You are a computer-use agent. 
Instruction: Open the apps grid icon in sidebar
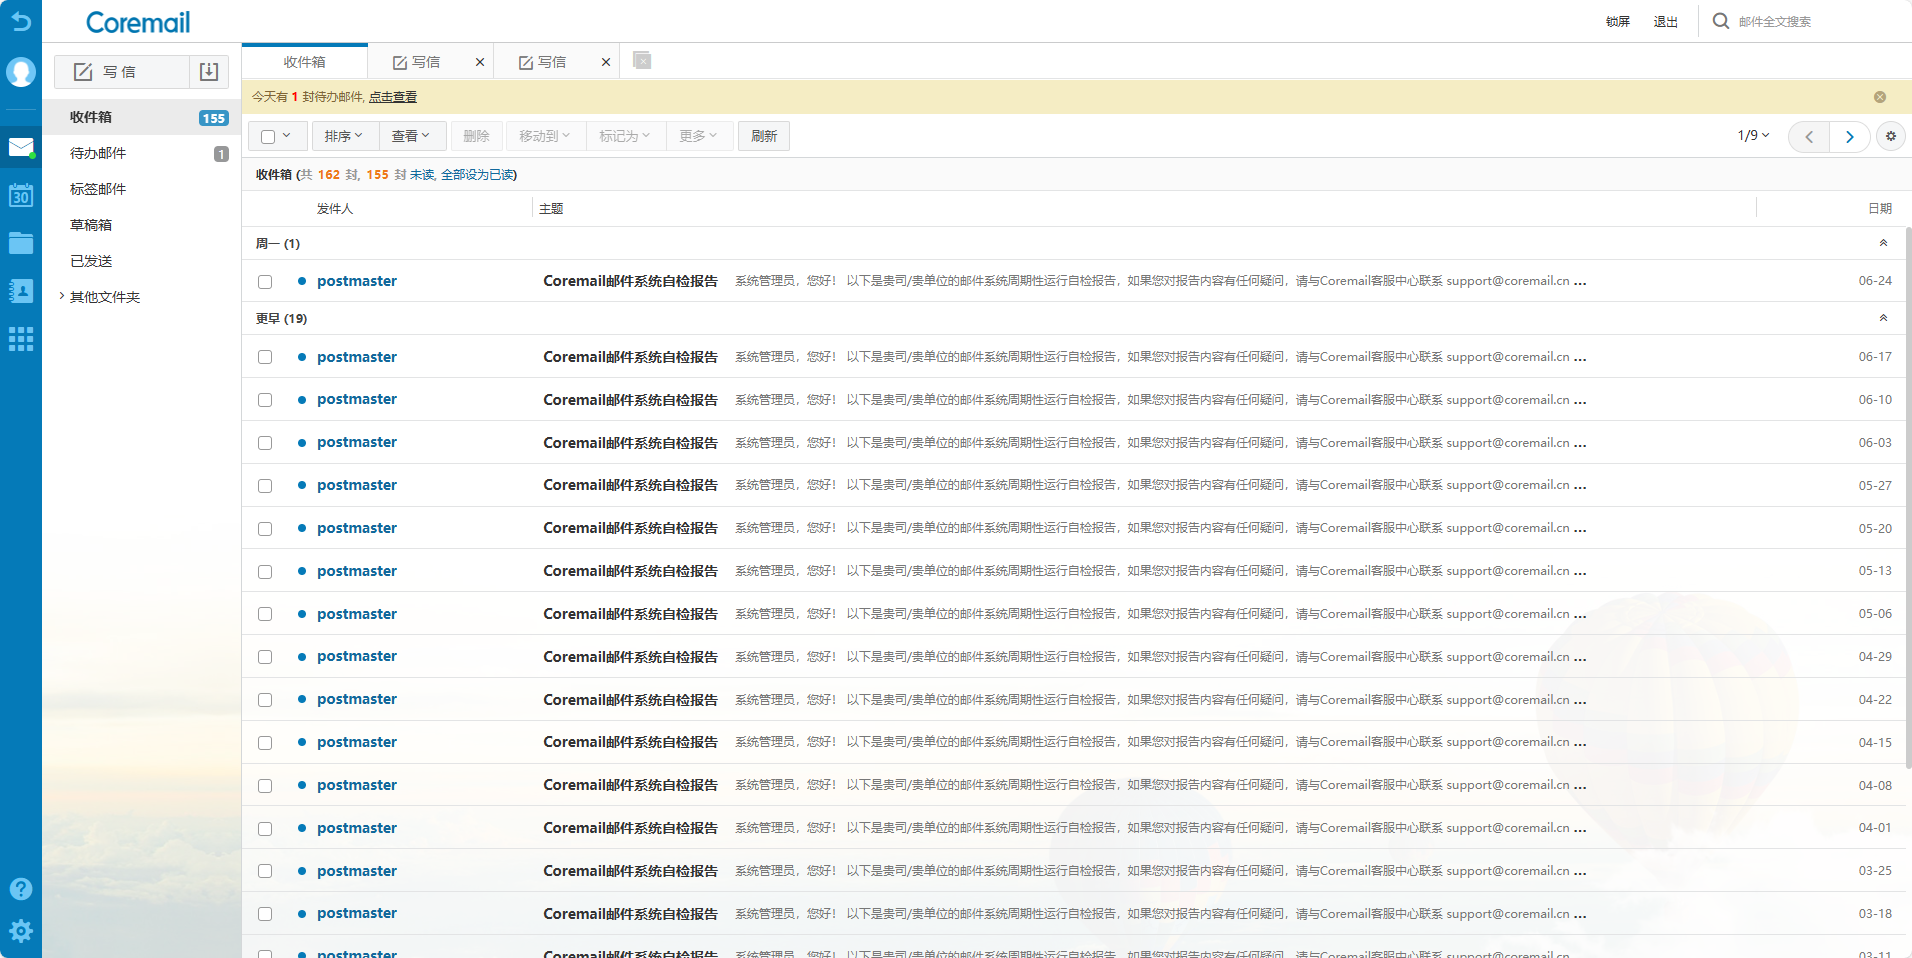click(21, 339)
